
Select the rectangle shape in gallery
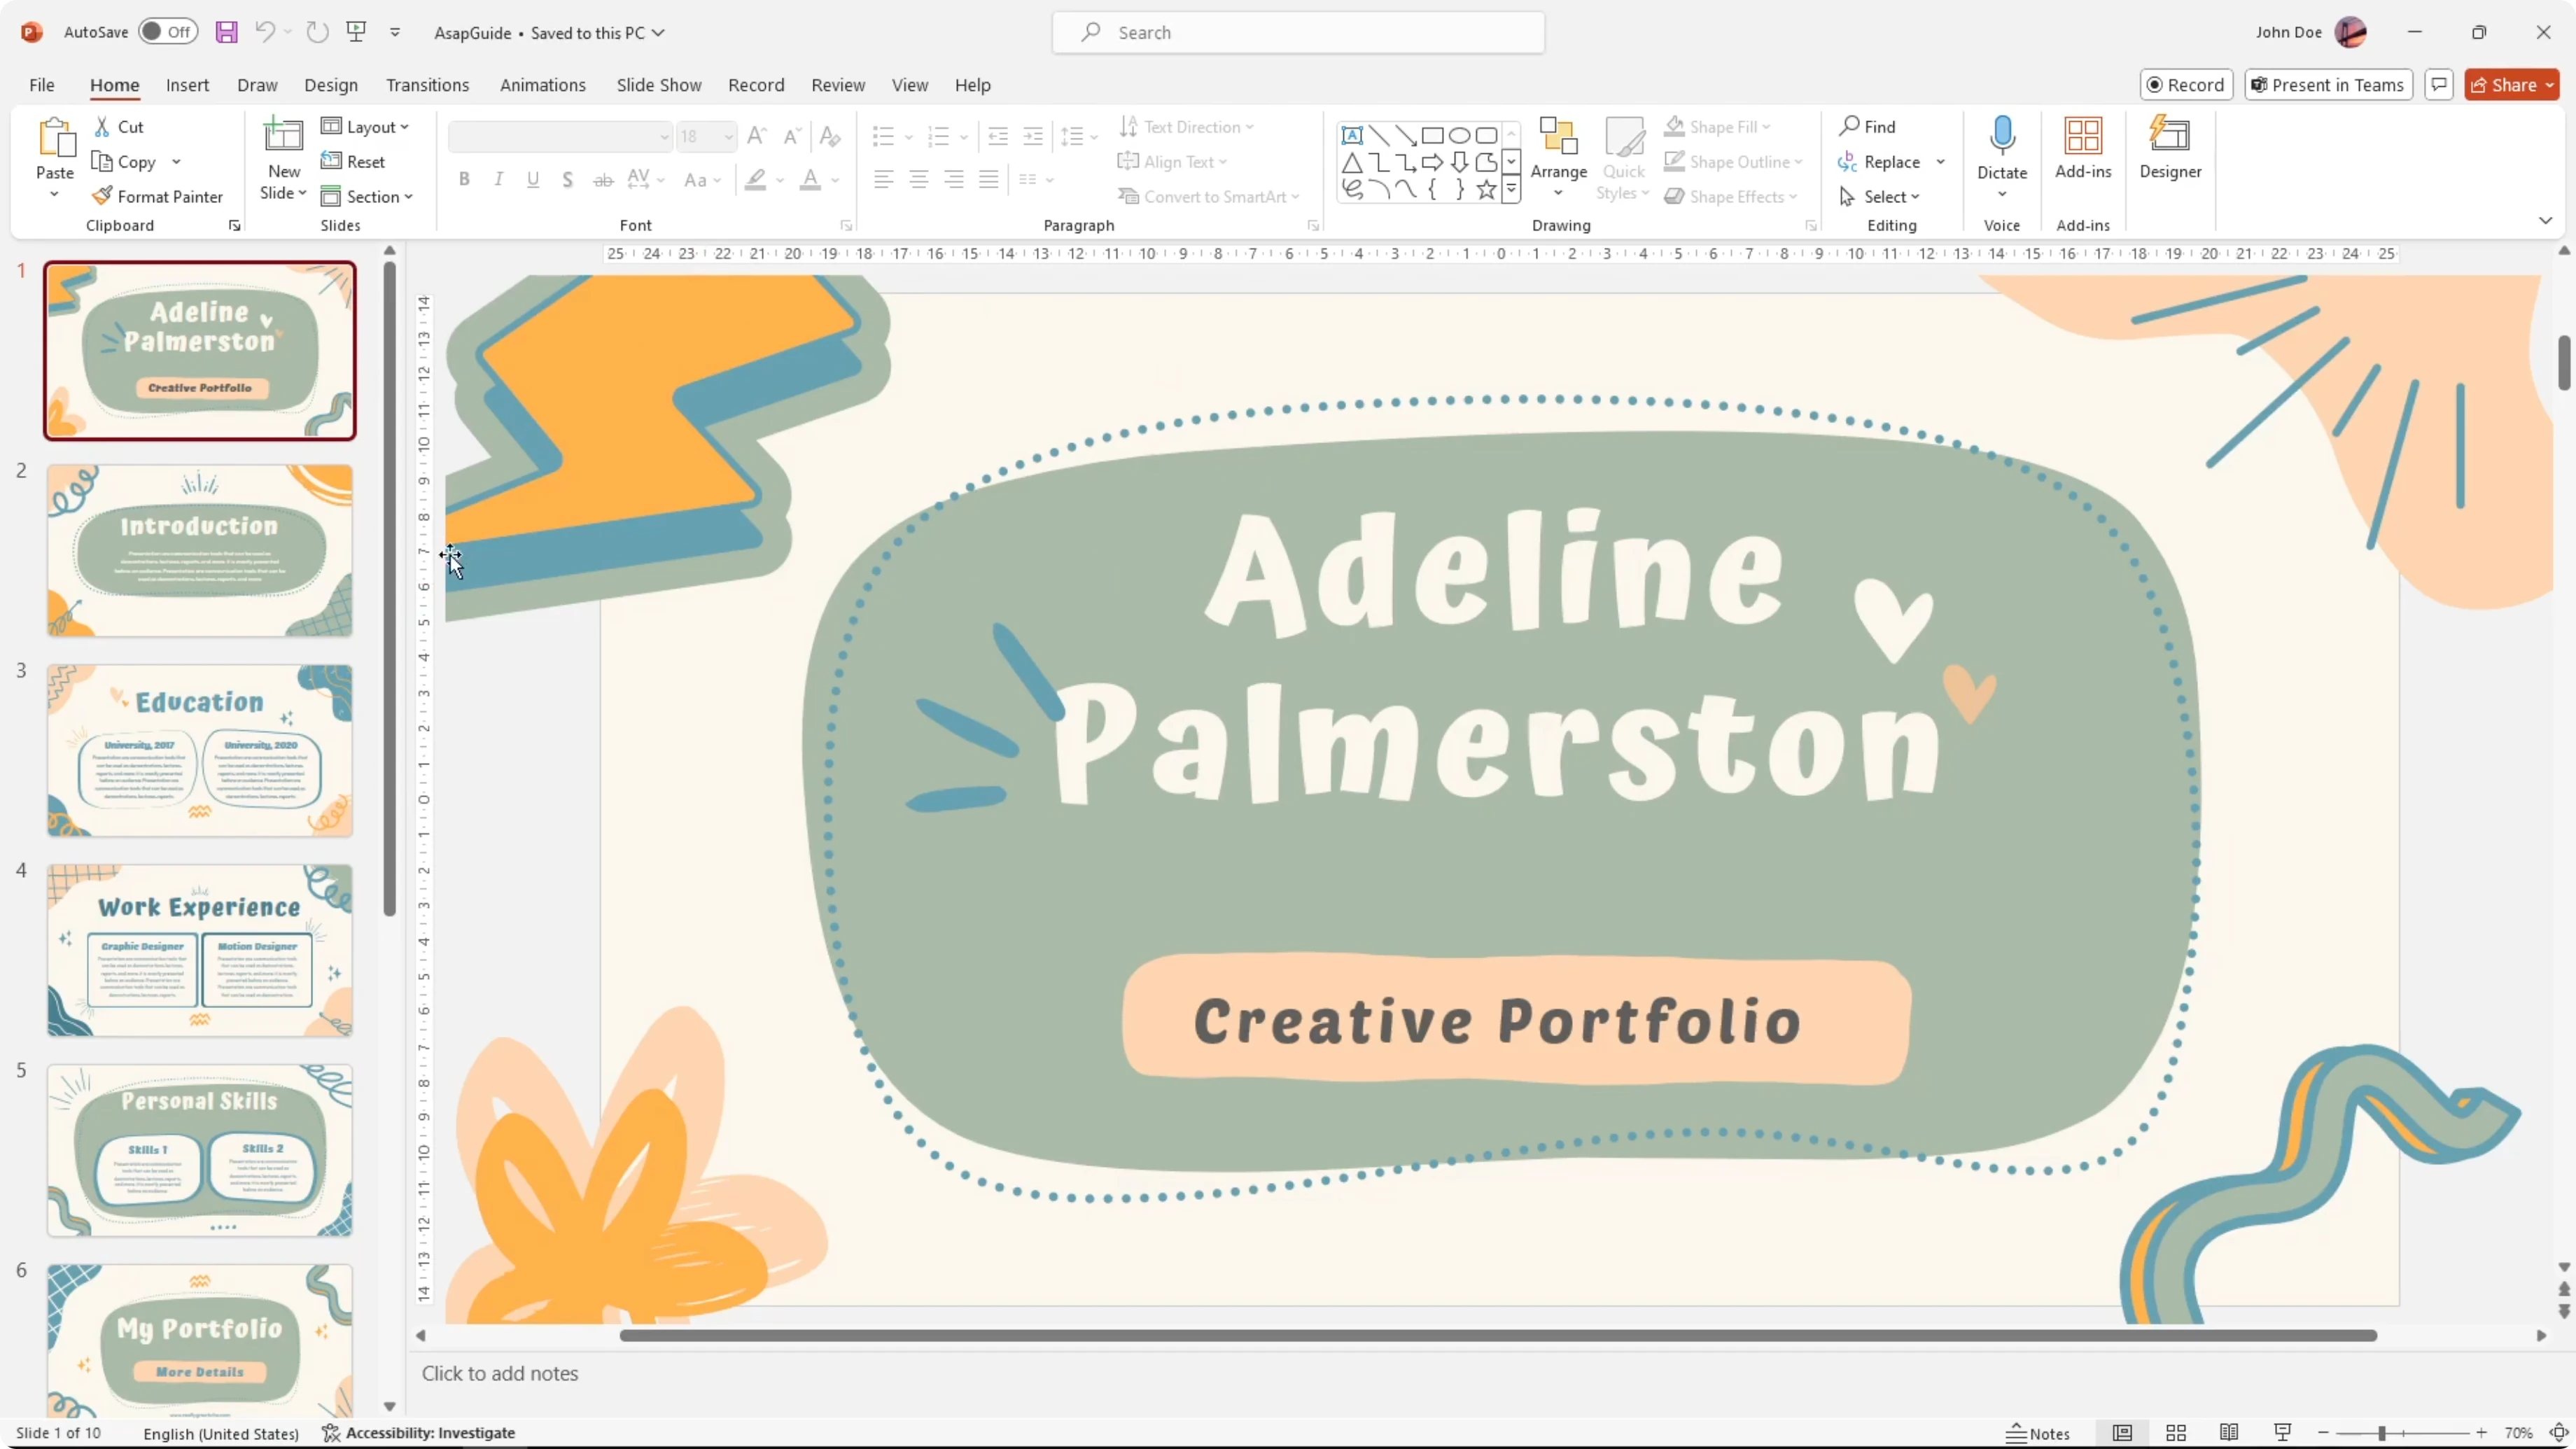click(x=1433, y=135)
